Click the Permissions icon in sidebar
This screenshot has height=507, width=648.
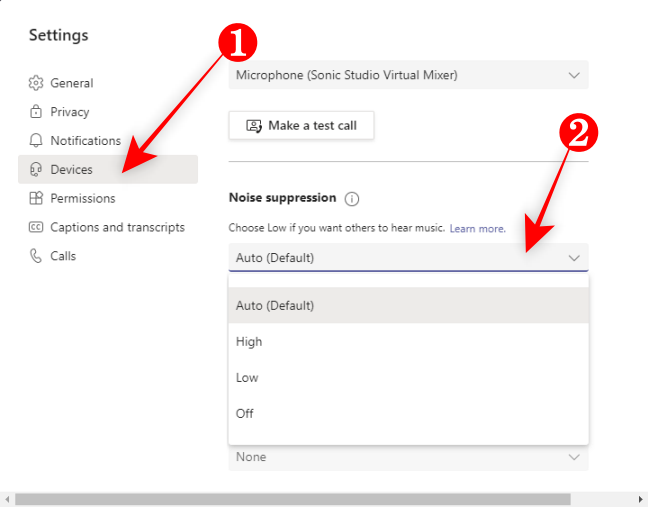36,198
